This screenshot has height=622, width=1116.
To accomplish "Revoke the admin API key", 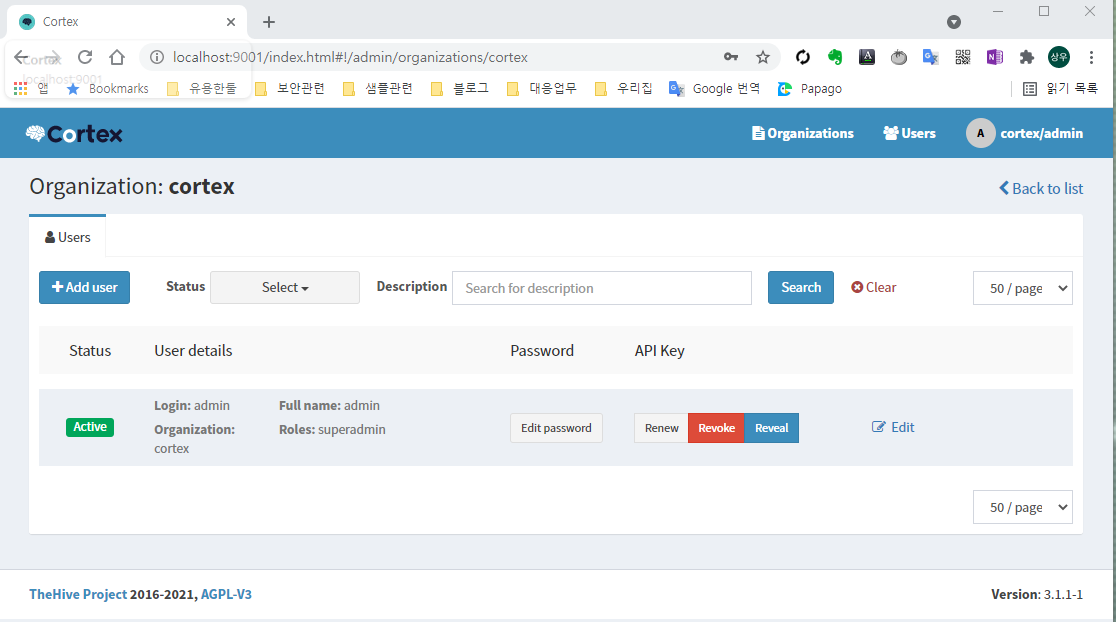I will [x=716, y=428].
